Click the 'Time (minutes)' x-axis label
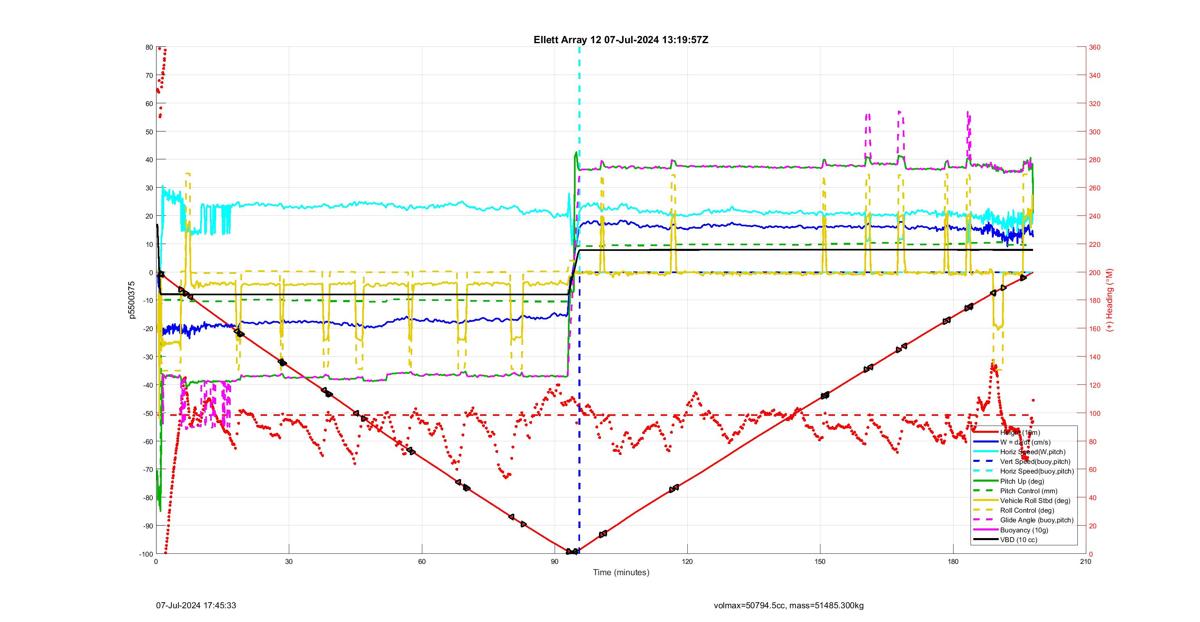 click(x=621, y=573)
